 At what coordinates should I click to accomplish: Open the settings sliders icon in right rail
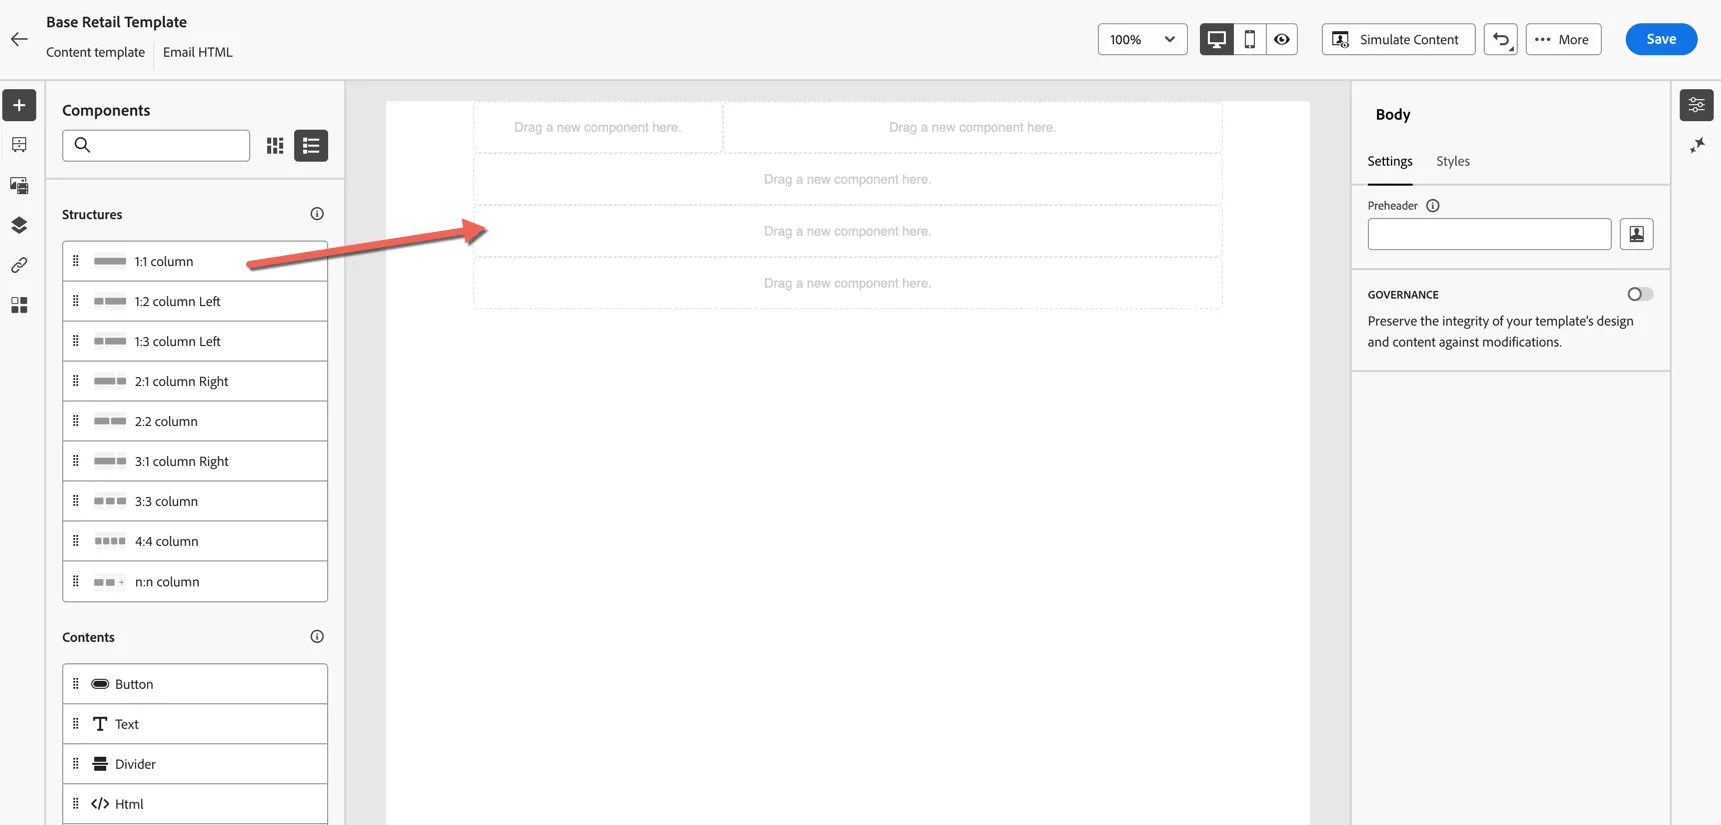pos(1697,105)
